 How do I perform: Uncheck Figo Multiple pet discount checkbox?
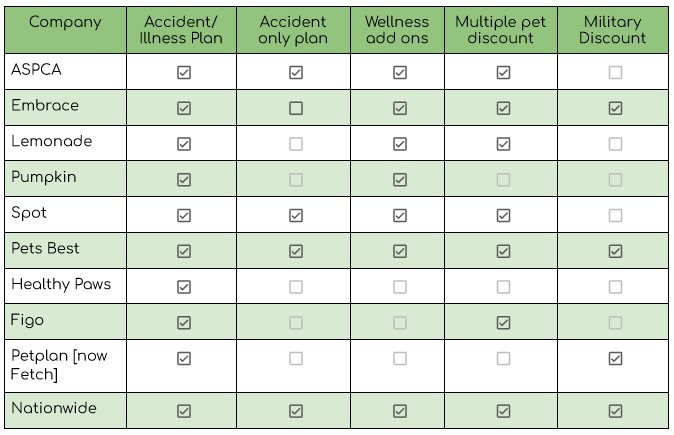click(503, 322)
